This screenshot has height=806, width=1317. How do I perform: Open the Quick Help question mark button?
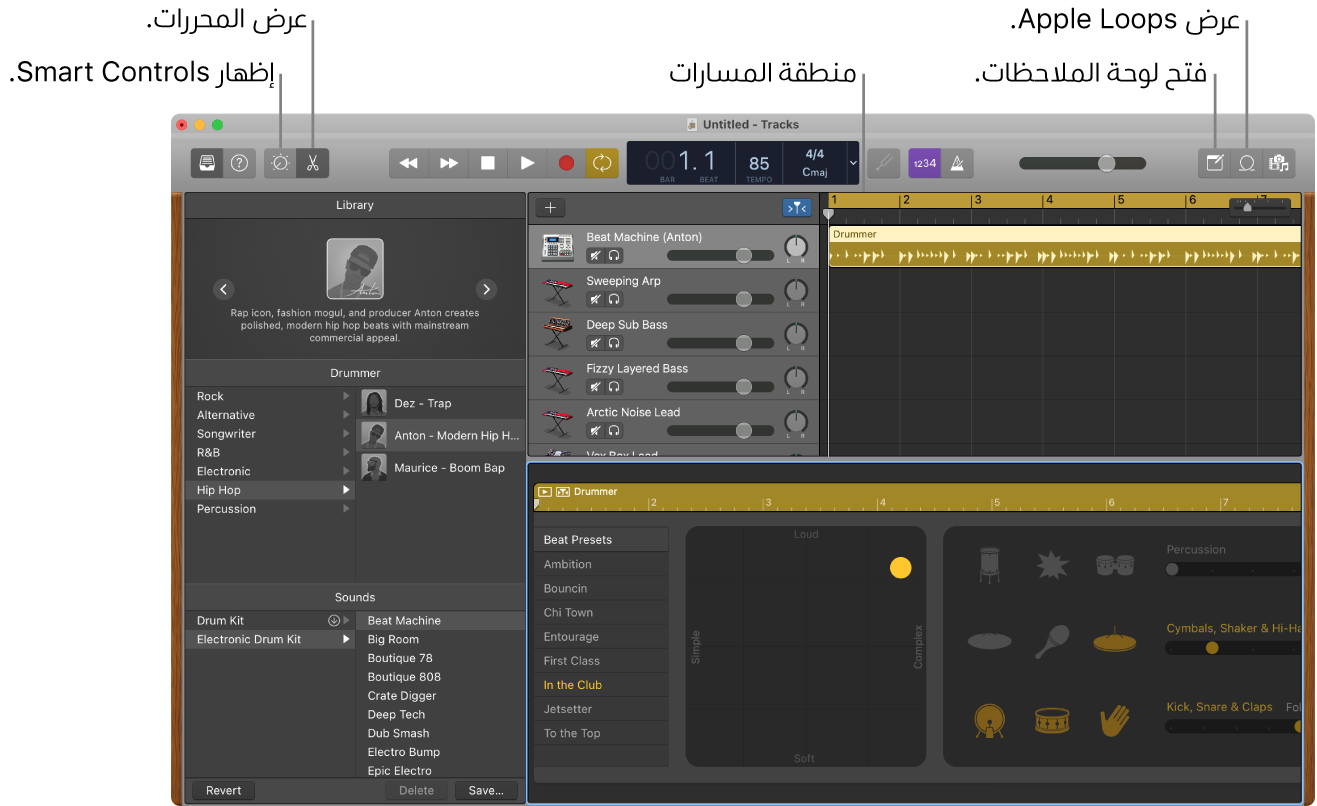click(240, 163)
